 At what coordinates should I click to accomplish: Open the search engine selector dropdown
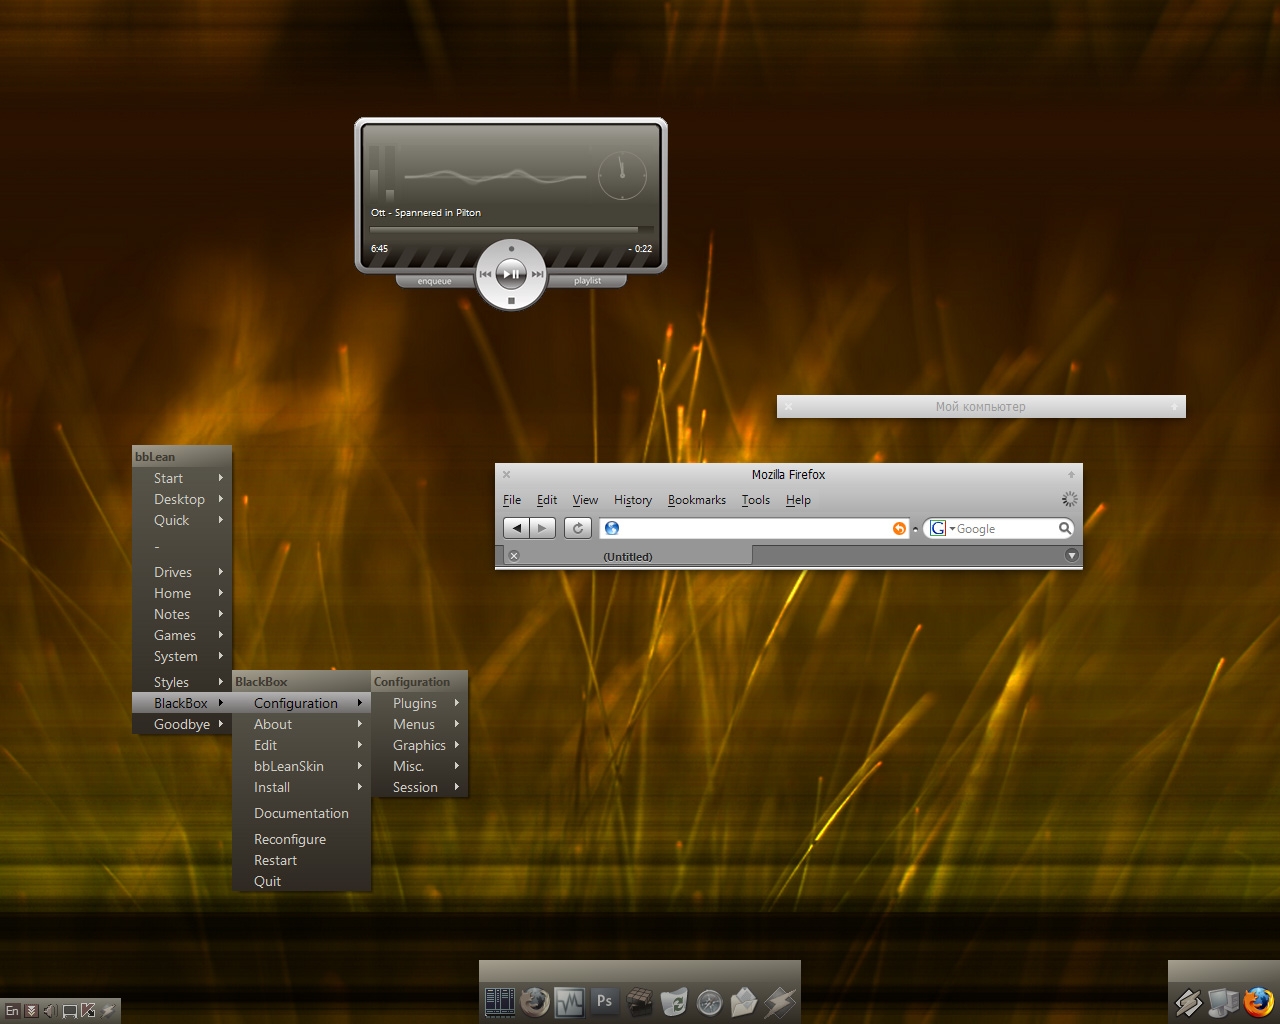click(943, 528)
